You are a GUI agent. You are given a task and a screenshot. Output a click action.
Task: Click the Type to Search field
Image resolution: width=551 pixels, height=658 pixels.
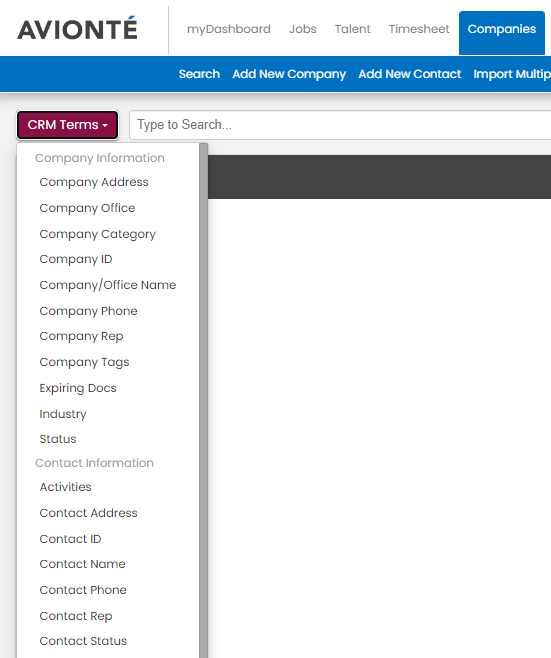[x=340, y=125]
